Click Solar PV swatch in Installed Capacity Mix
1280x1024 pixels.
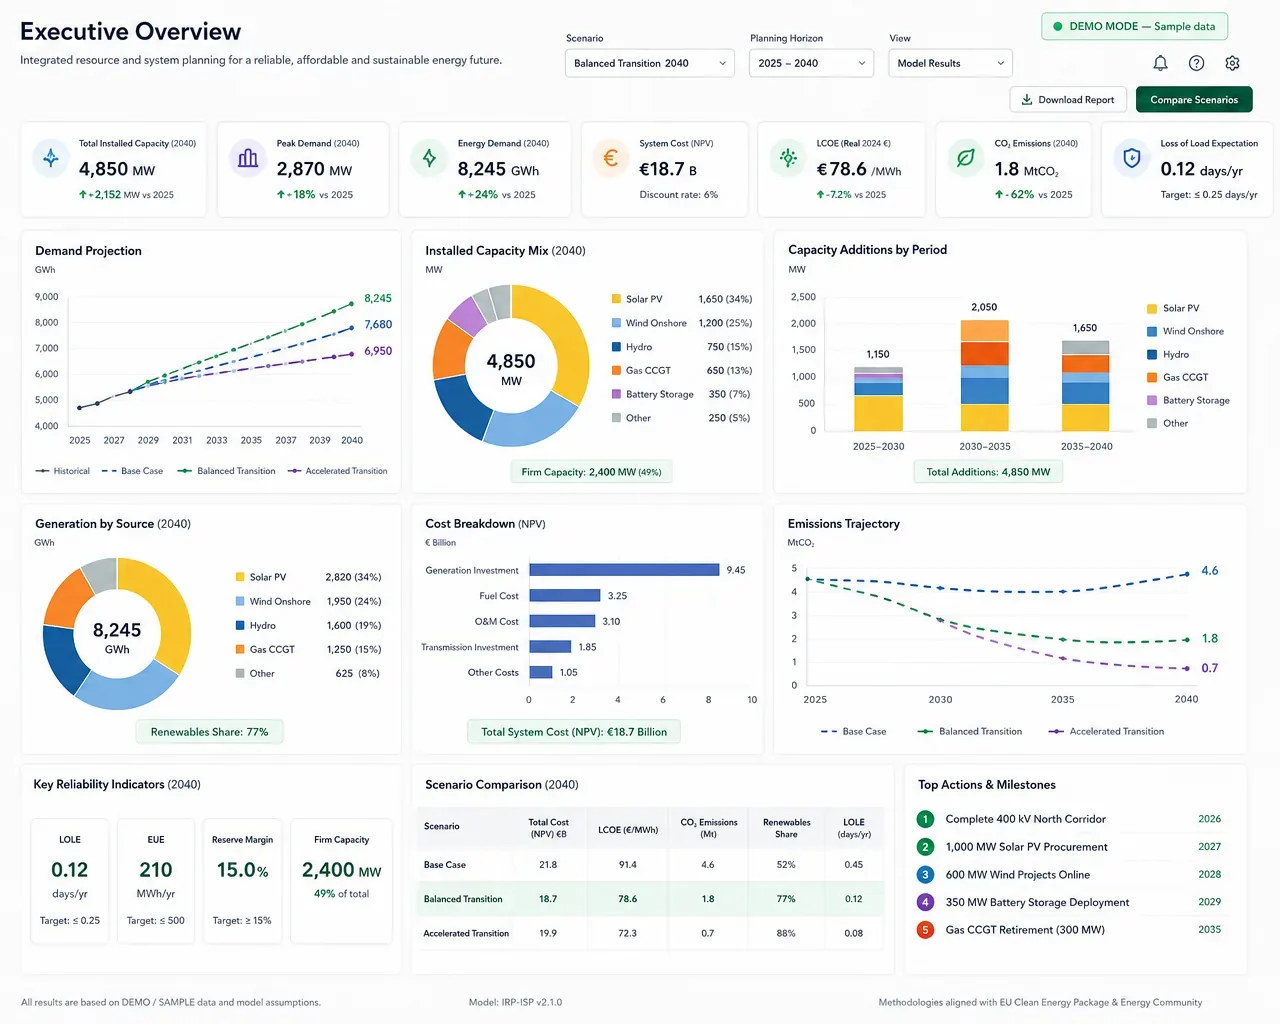(617, 299)
